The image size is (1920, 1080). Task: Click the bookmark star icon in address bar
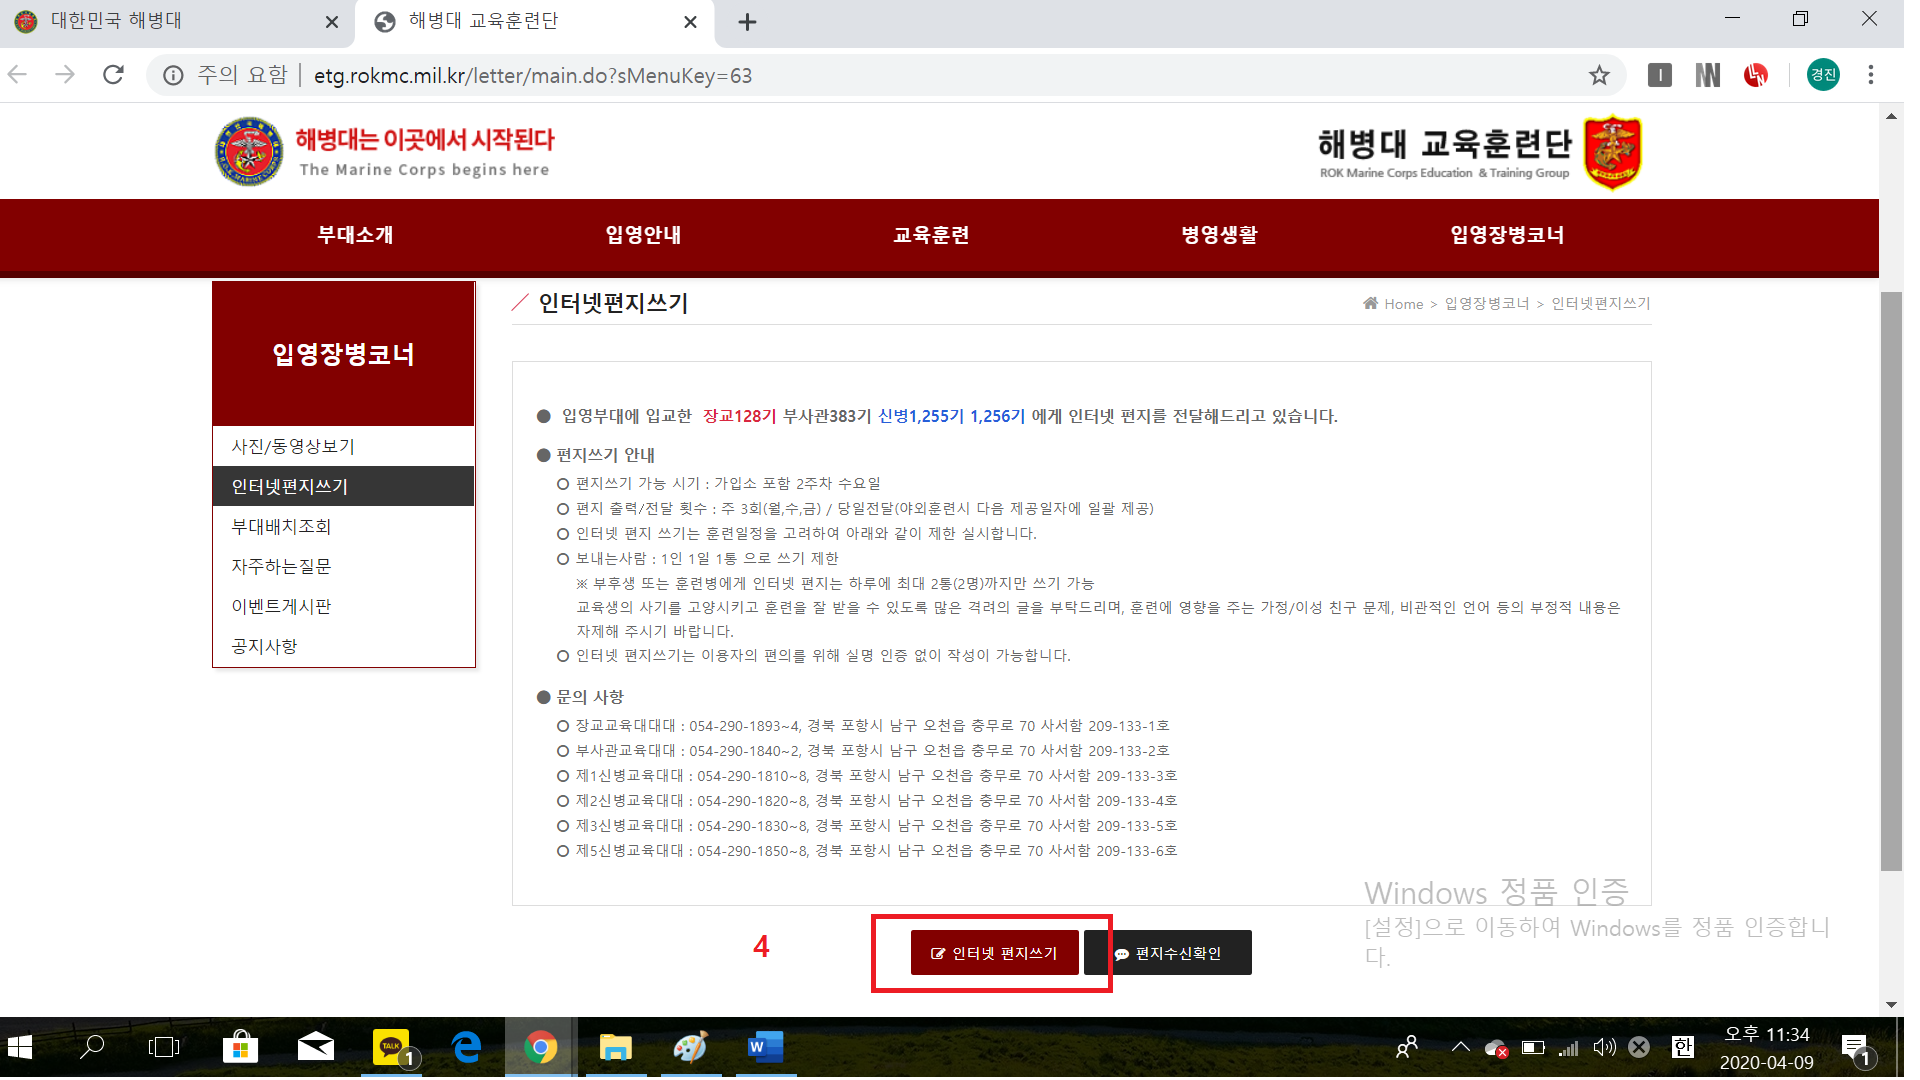click(x=1599, y=75)
